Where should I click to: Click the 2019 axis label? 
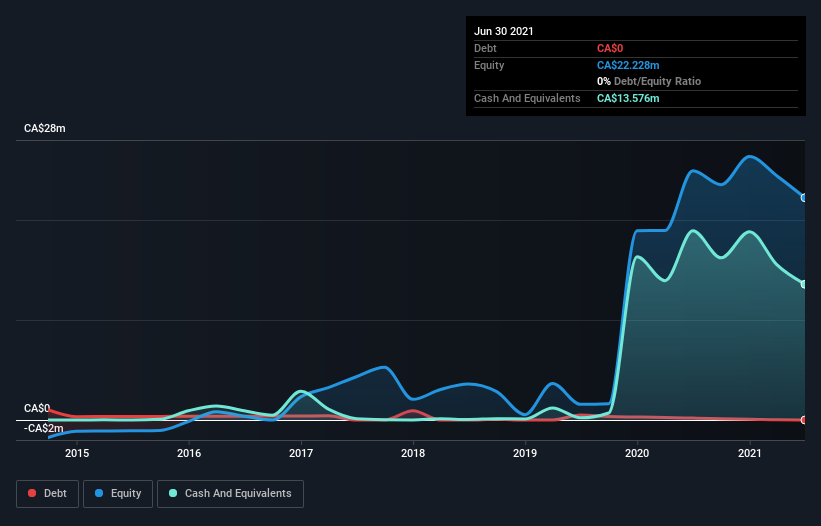pos(525,453)
